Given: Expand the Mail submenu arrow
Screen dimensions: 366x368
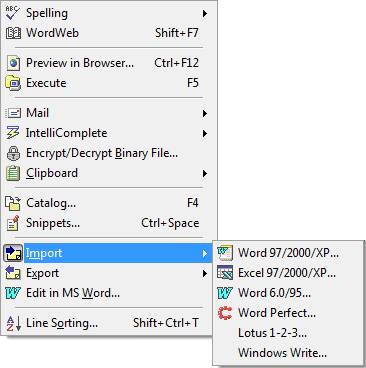Looking at the screenshot, I should (x=205, y=113).
